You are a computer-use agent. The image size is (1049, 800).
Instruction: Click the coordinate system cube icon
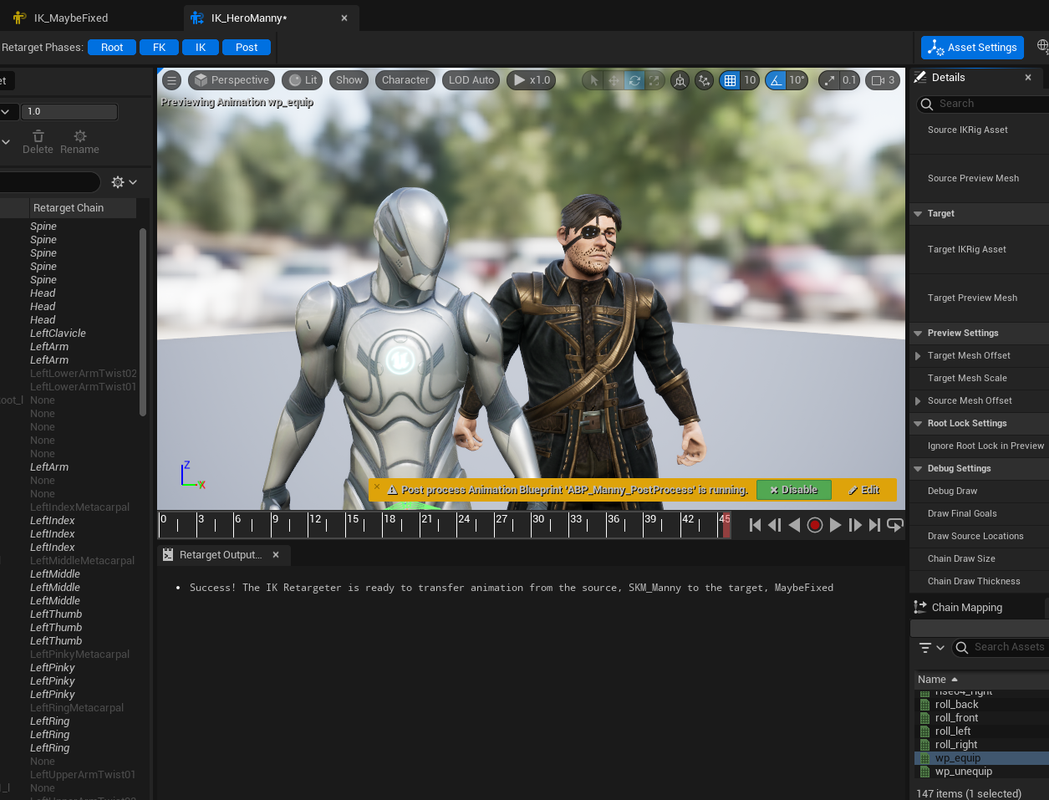pyautogui.click(x=680, y=80)
